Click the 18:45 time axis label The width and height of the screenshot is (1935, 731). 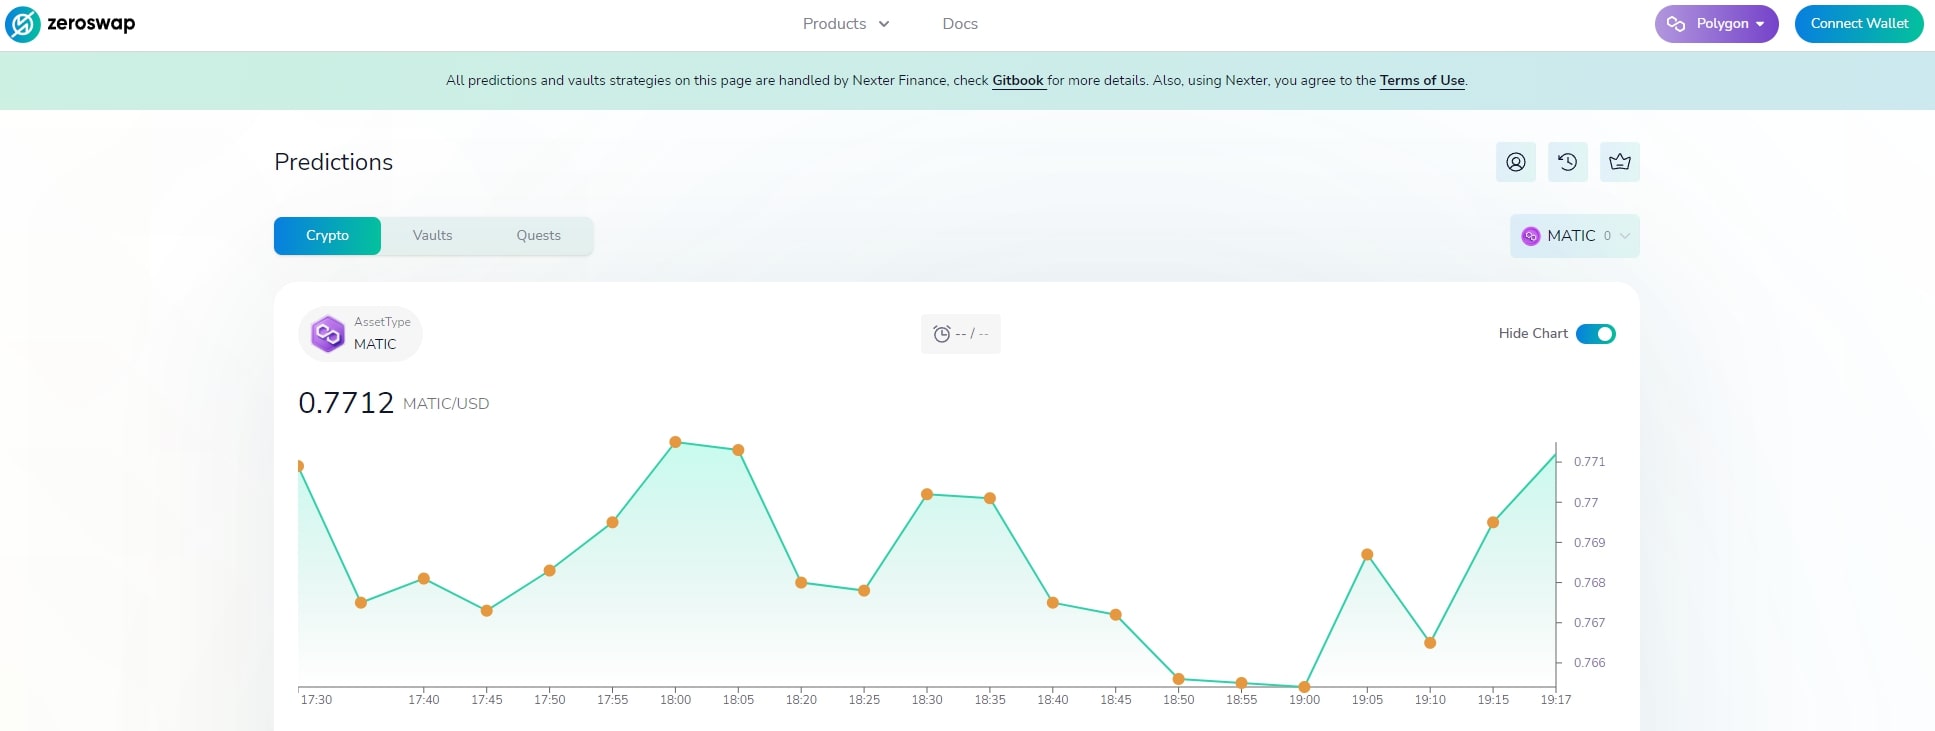click(x=1116, y=700)
